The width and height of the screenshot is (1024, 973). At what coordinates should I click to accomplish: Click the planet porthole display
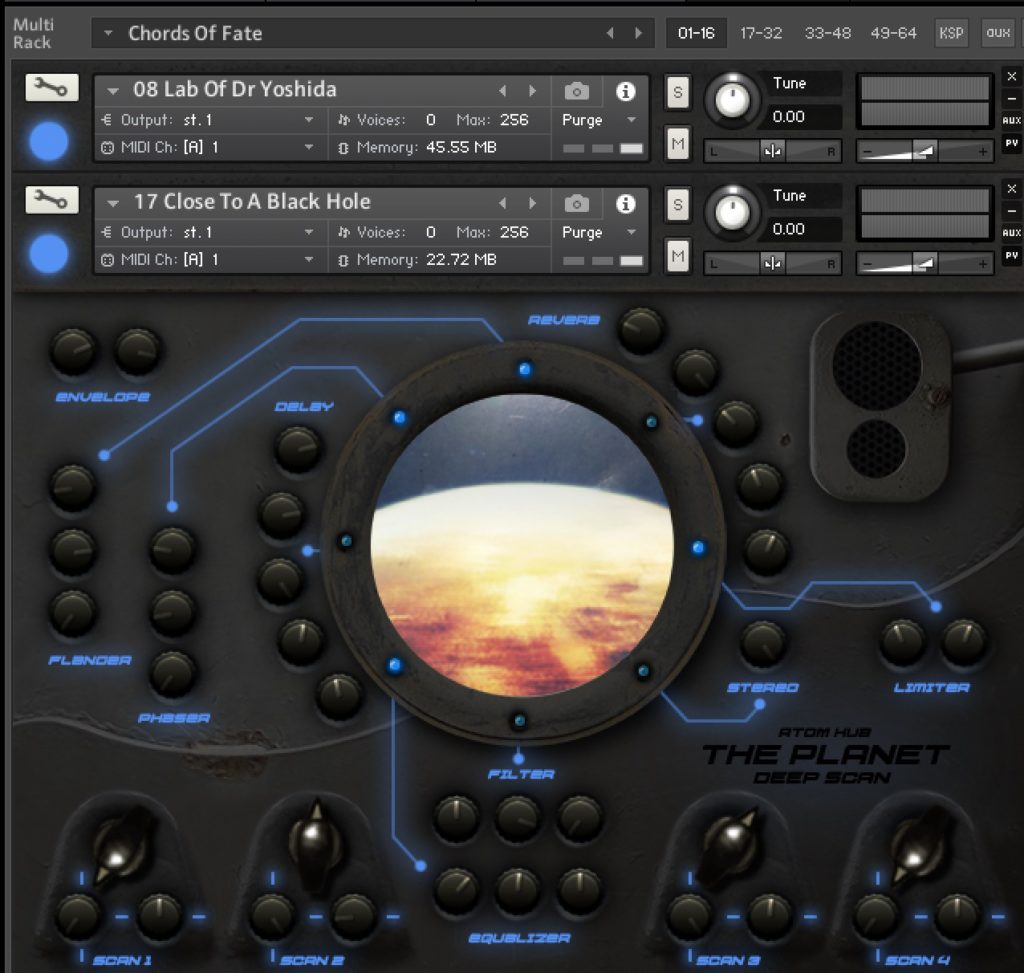(x=522, y=546)
